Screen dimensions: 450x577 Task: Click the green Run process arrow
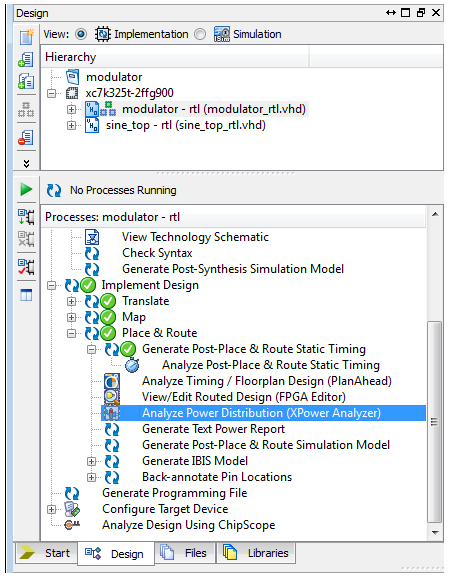coord(26,190)
